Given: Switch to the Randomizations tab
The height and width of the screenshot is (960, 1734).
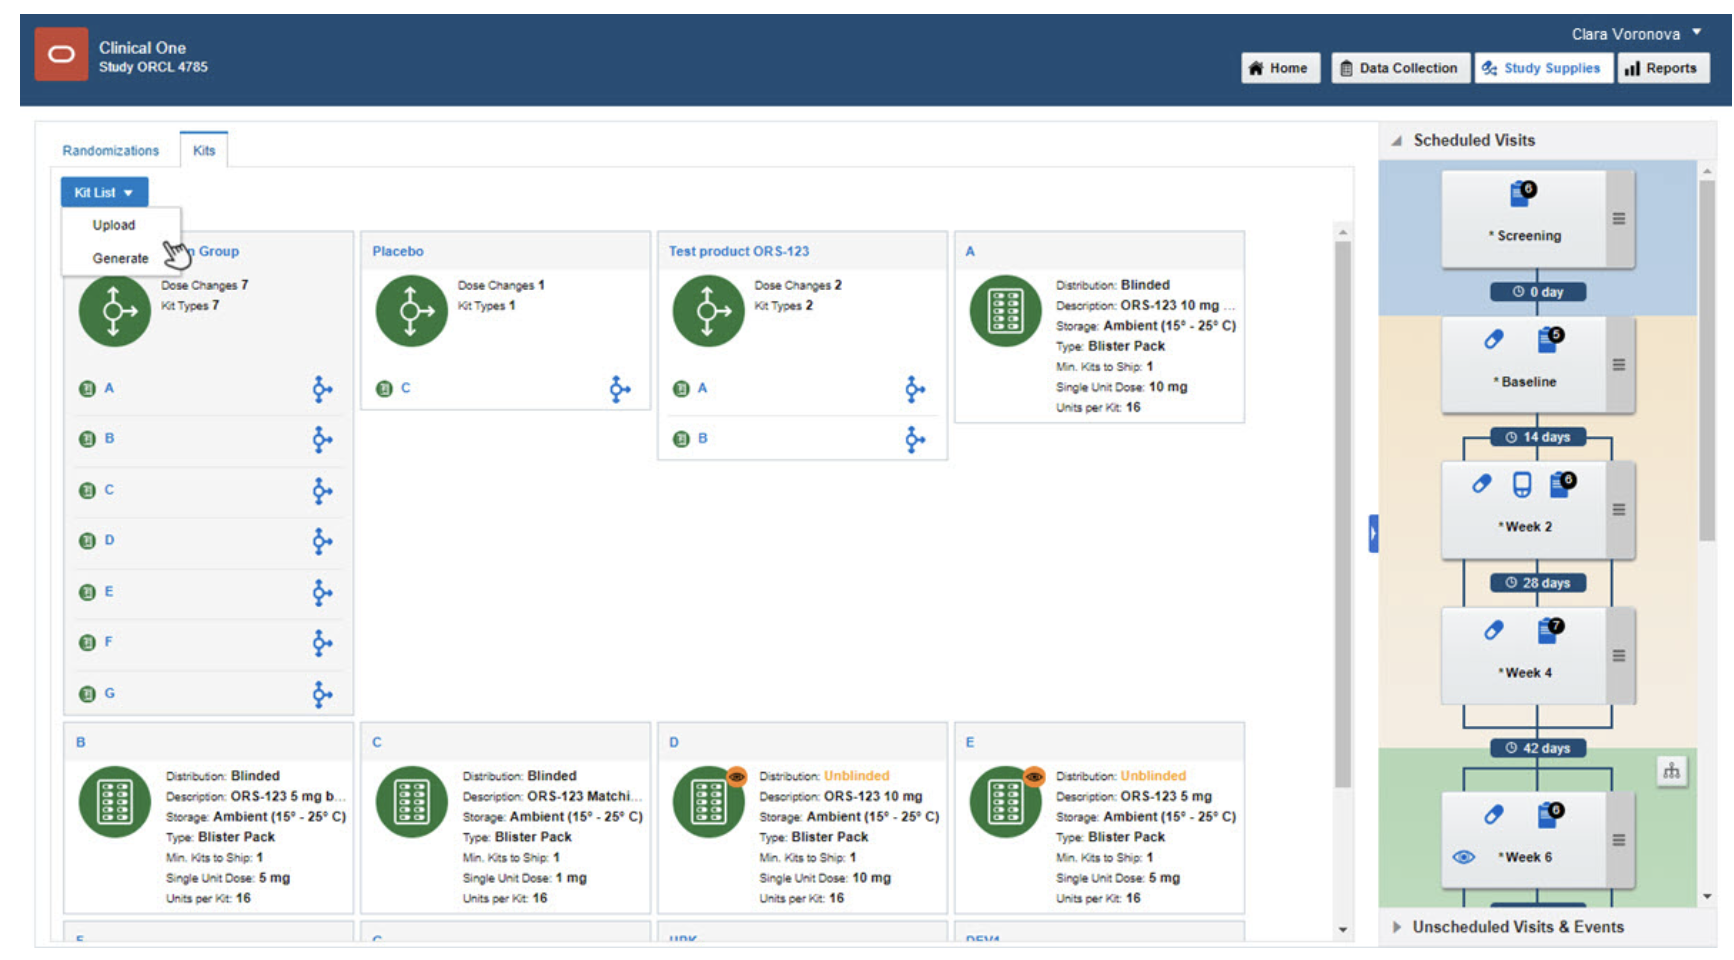Looking at the screenshot, I should coord(110,151).
